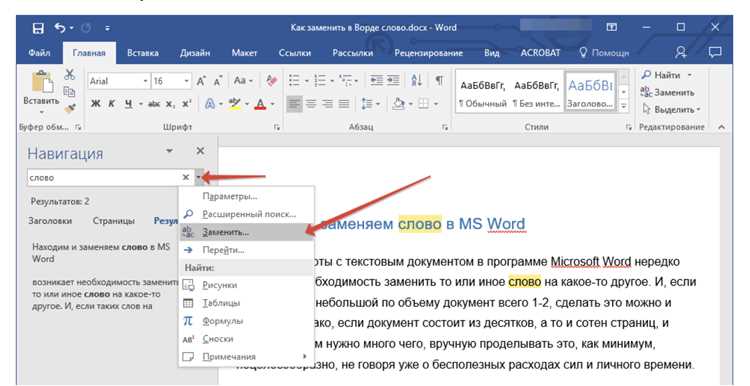Open the Arial font name dropdown
This screenshot has width=750, height=386.
(145, 81)
